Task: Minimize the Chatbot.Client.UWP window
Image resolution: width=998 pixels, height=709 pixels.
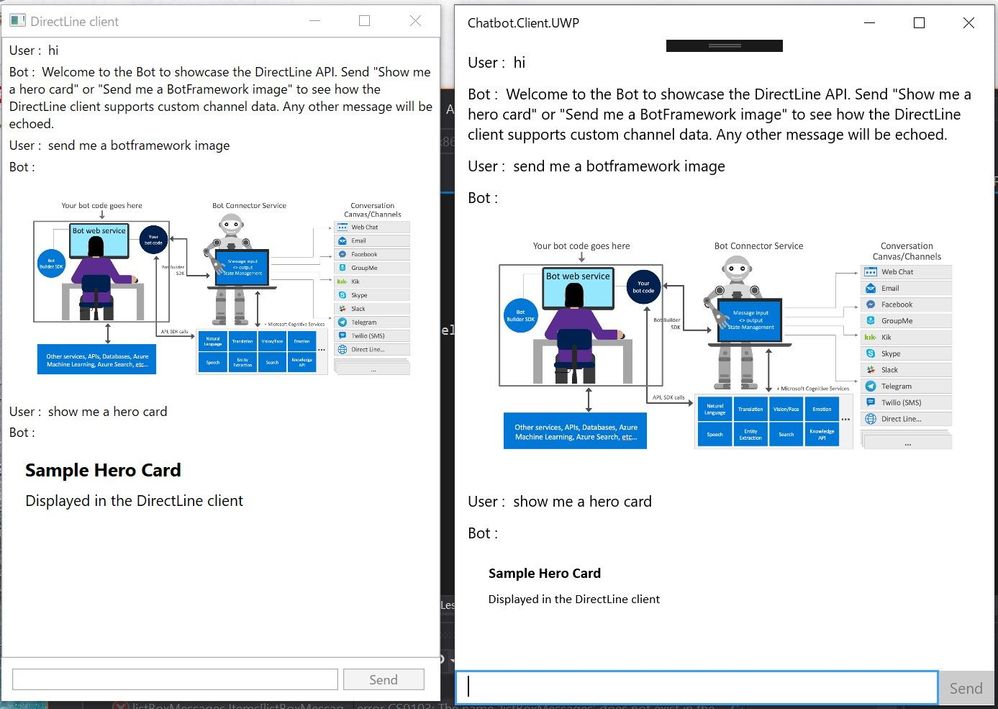Action: (870, 23)
